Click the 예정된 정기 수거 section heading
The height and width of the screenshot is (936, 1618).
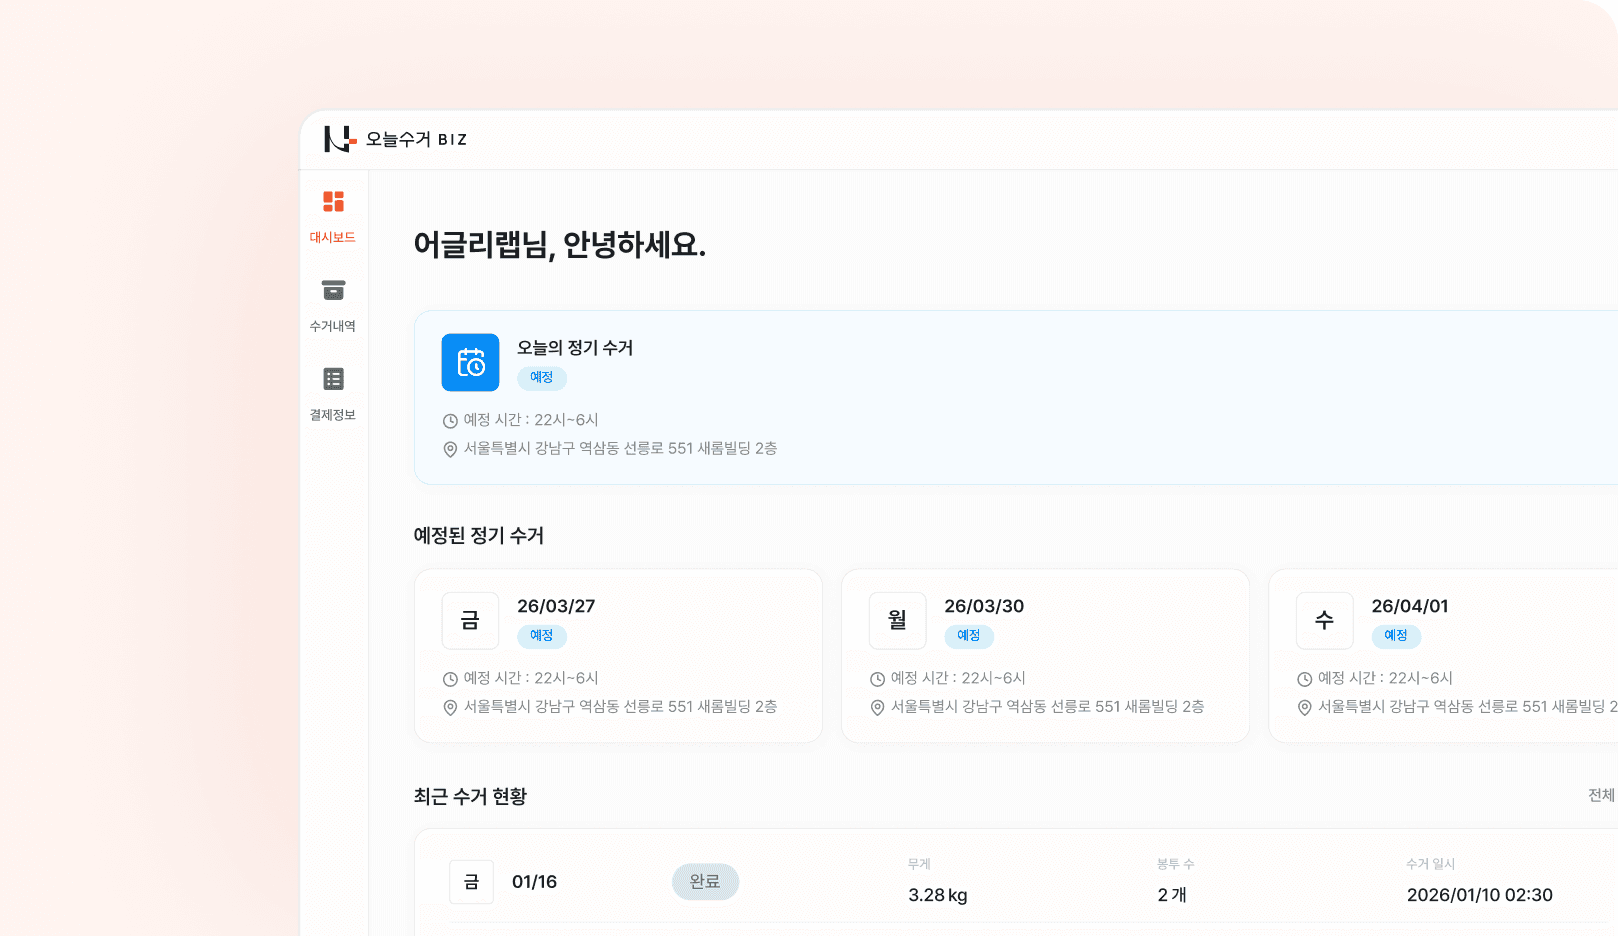tap(479, 535)
